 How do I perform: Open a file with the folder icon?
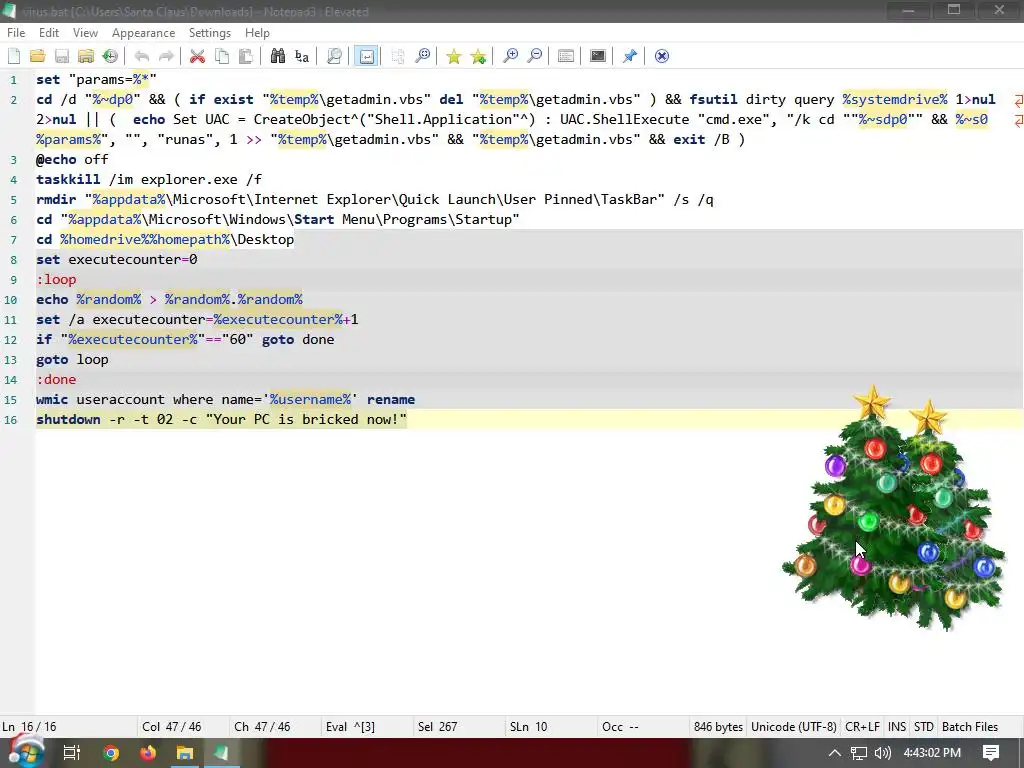pos(37,56)
